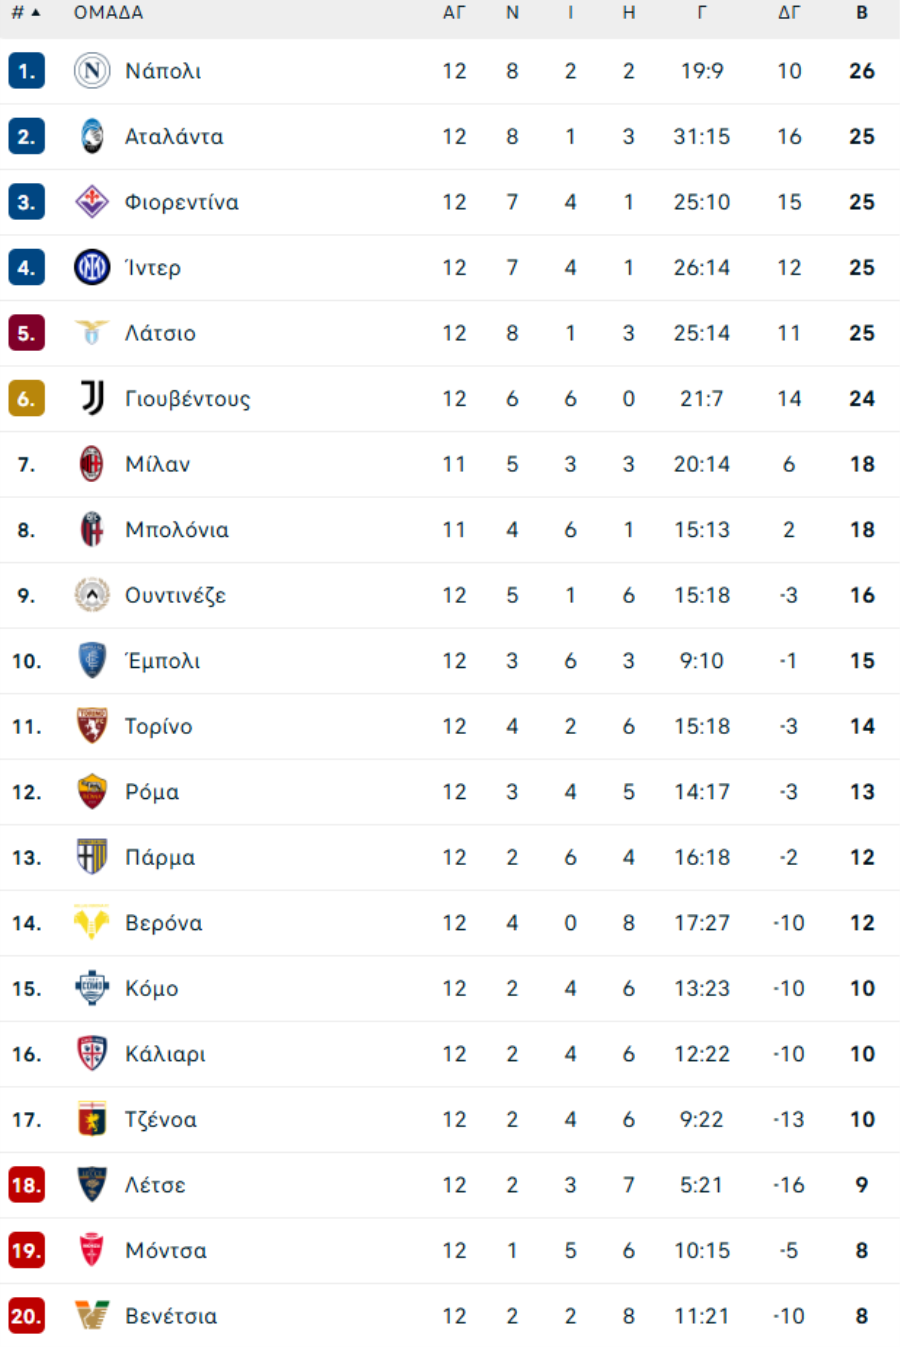The width and height of the screenshot is (900, 1347).
Task: Click the Roma wolf crest
Action: click(92, 792)
